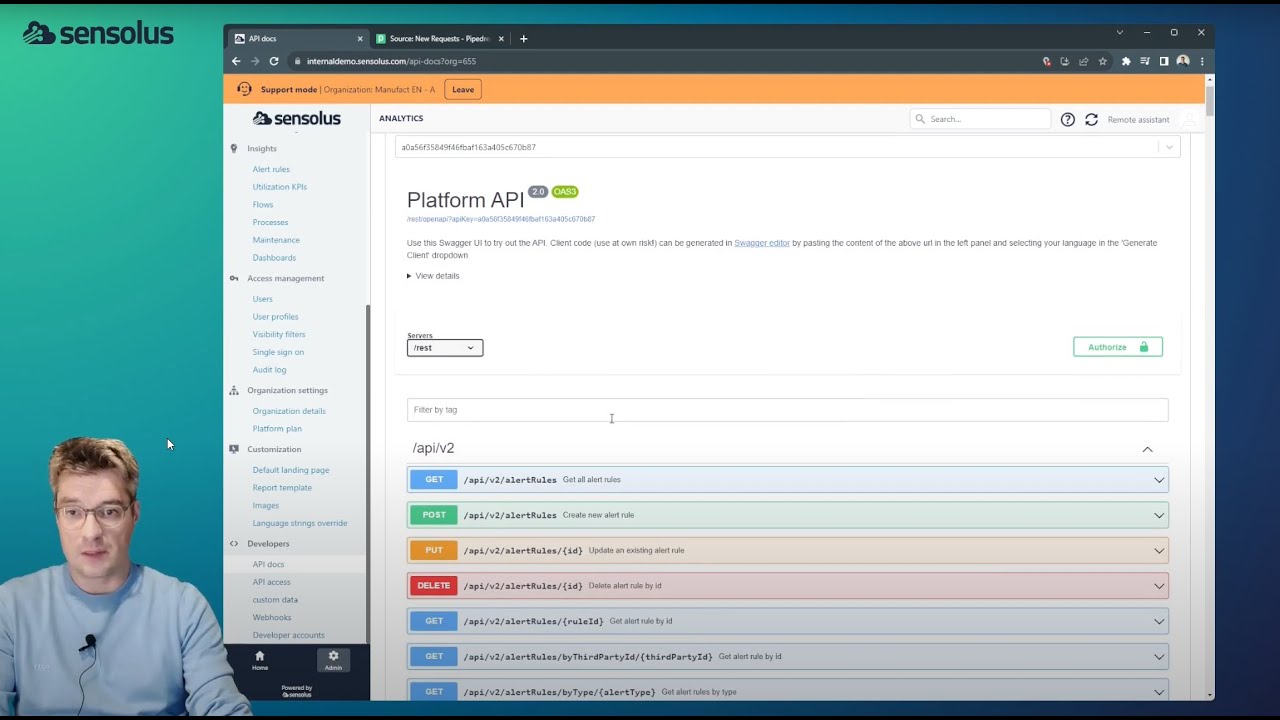Click the browser address bar

tap(660, 61)
